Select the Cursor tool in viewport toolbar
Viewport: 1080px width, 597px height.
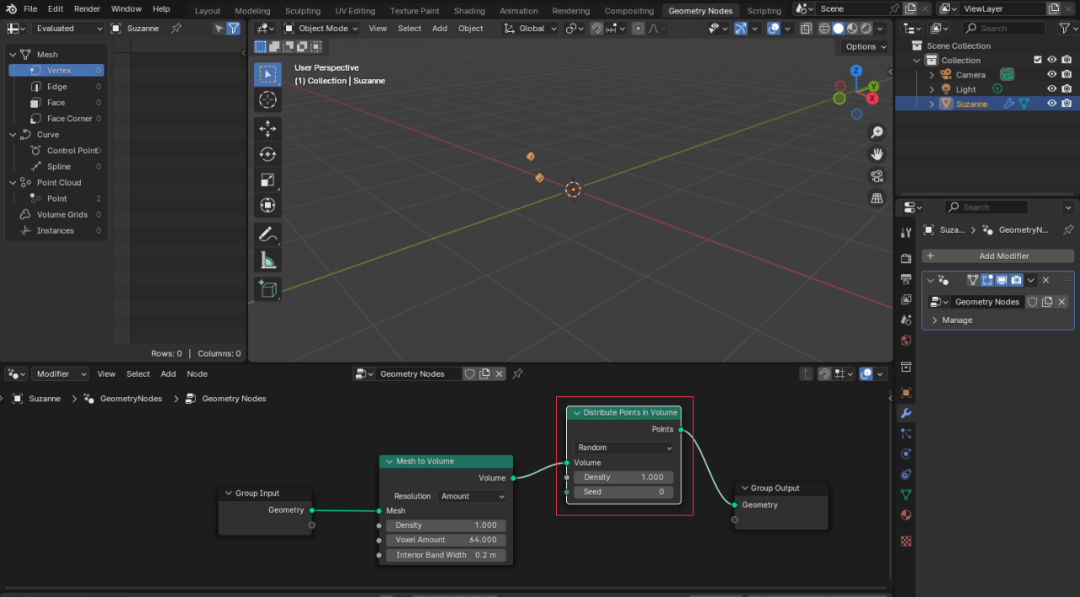(x=268, y=100)
